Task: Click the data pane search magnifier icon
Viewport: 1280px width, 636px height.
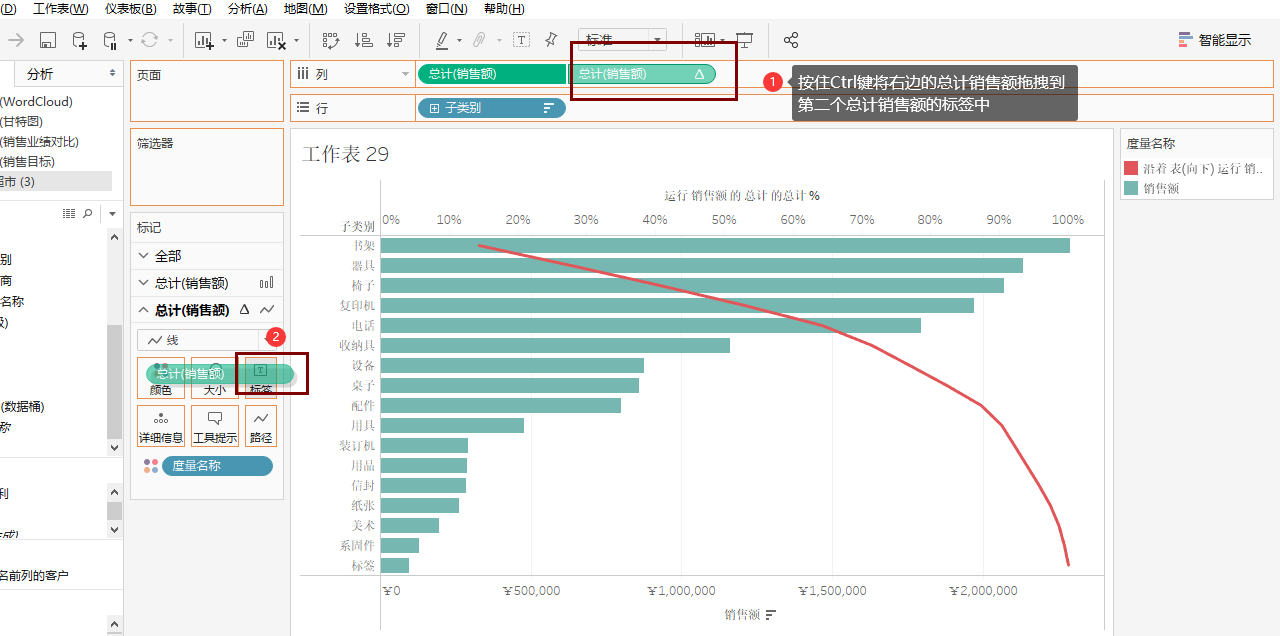Action: point(87,213)
